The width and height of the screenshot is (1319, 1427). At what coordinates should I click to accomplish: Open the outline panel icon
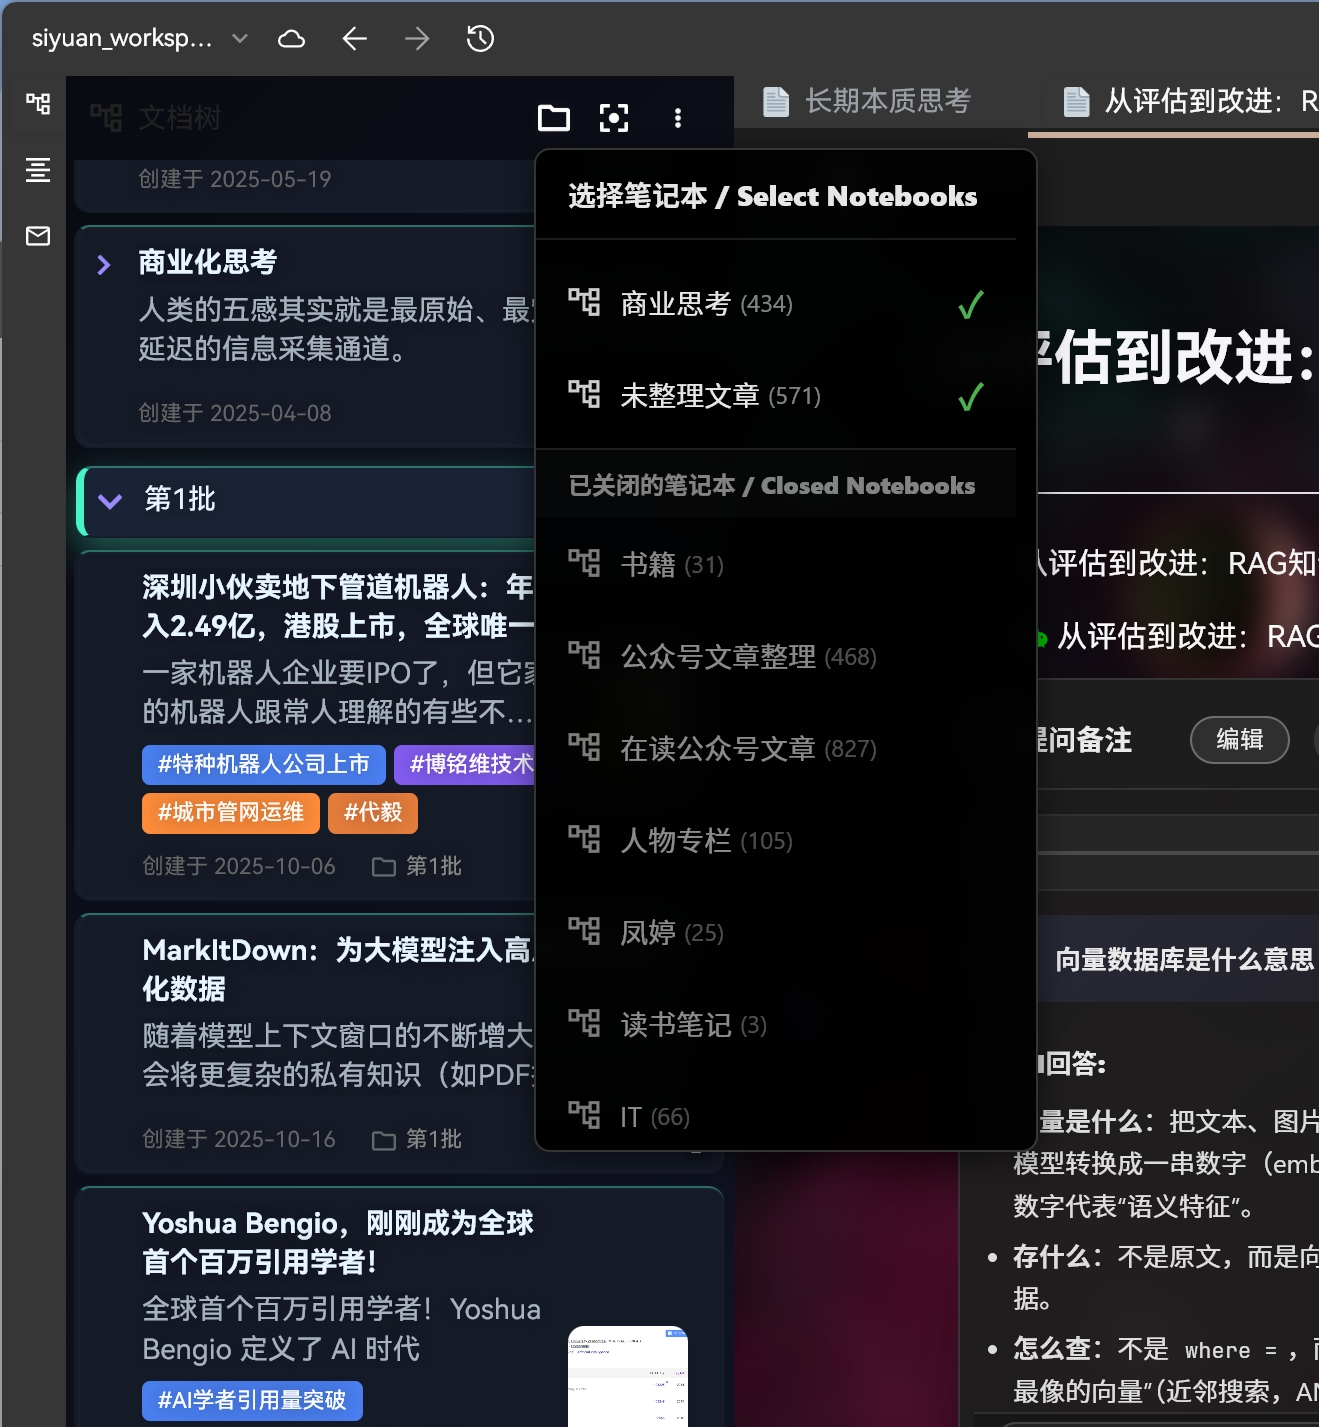[37, 170]
